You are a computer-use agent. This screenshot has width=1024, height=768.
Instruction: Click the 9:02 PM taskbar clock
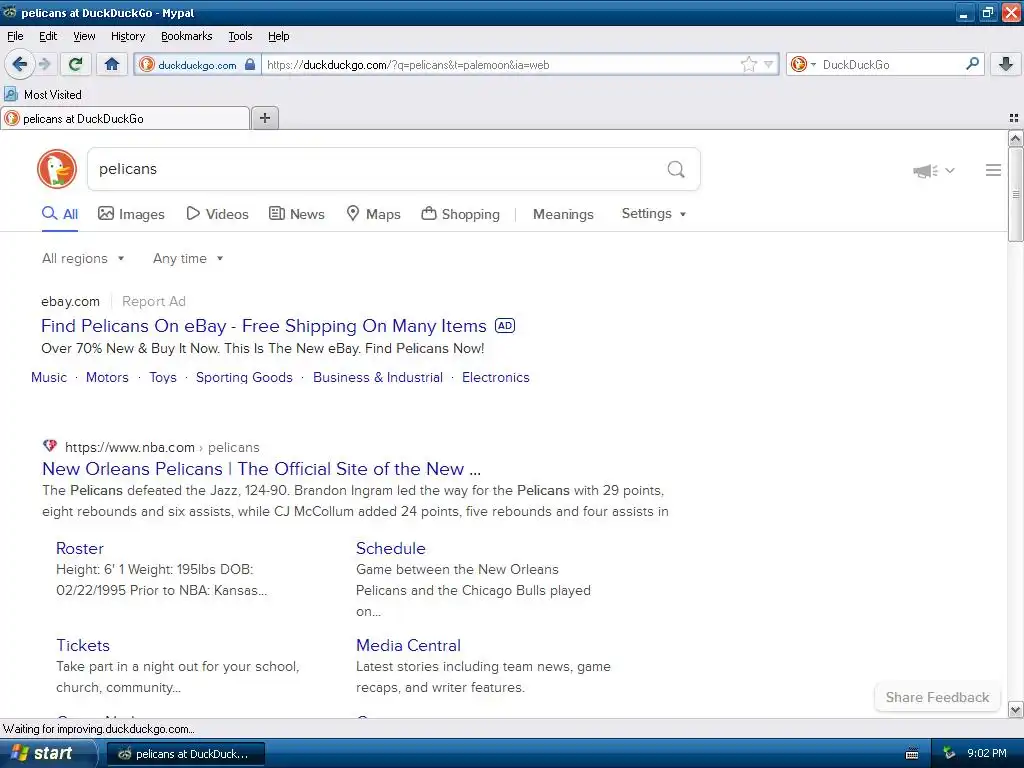(987, 754)
